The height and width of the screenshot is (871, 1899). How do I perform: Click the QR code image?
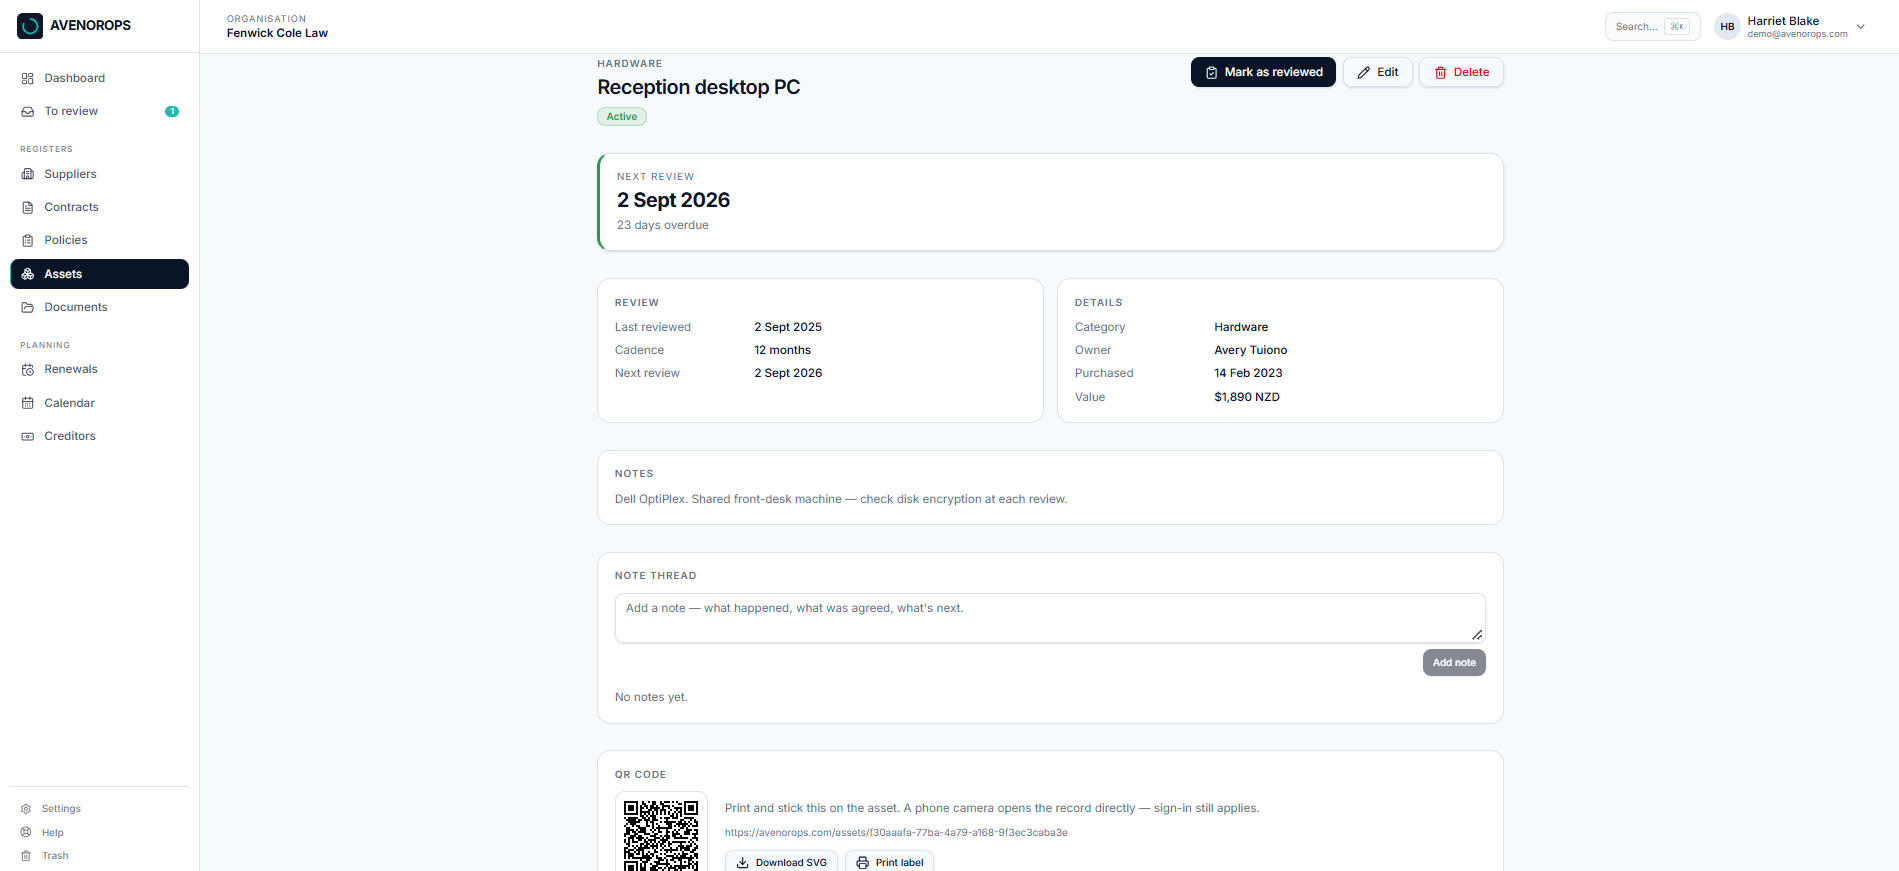click(661, 834)
